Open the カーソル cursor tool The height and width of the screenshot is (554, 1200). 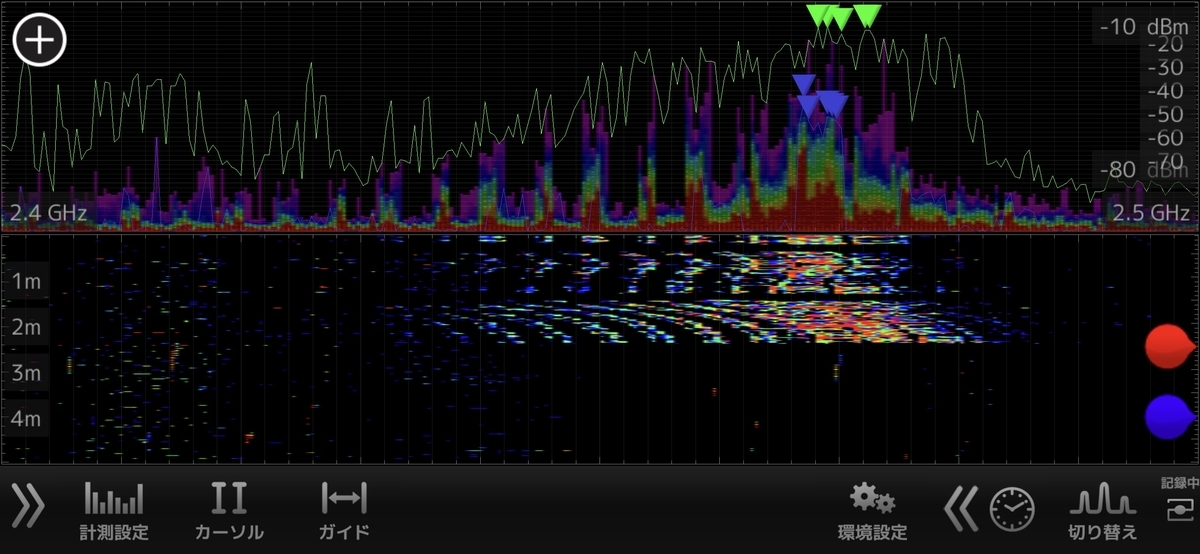click(230, 510)
